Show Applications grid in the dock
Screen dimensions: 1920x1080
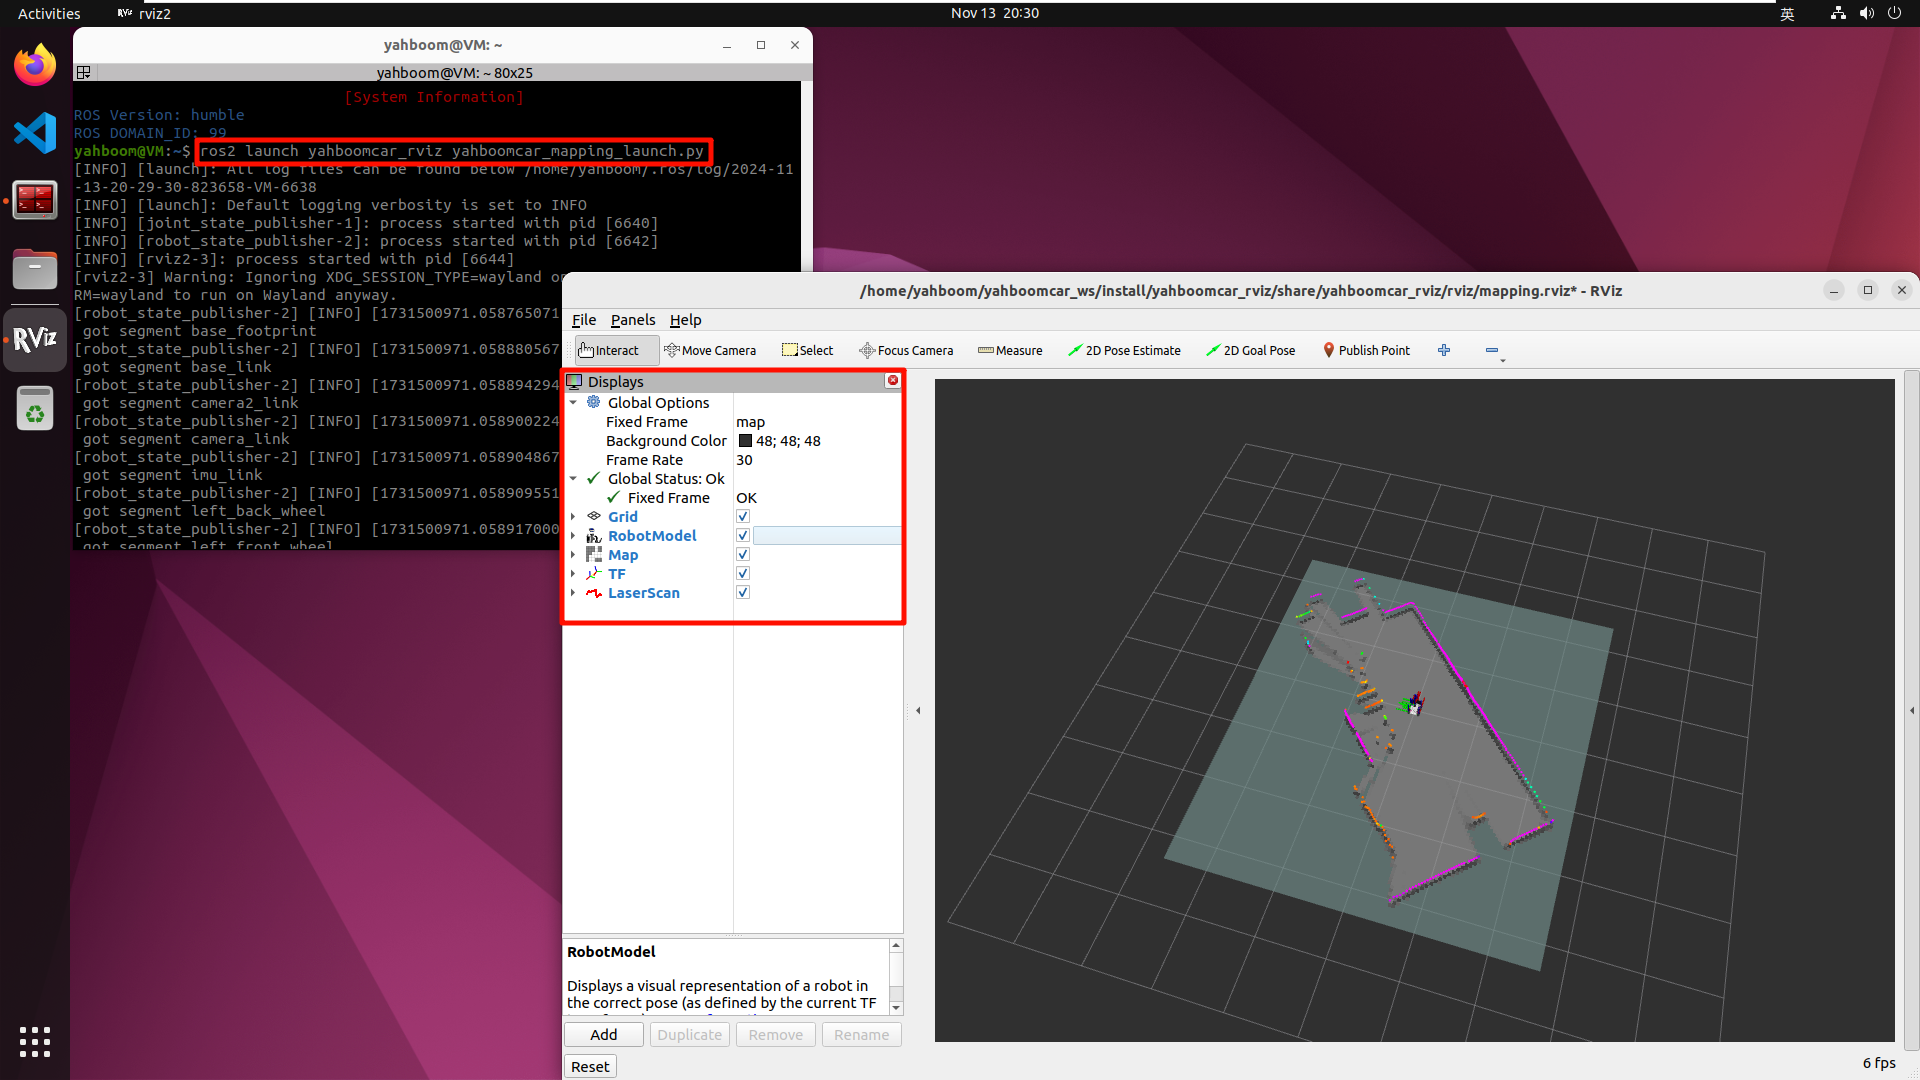point(35,1042)
